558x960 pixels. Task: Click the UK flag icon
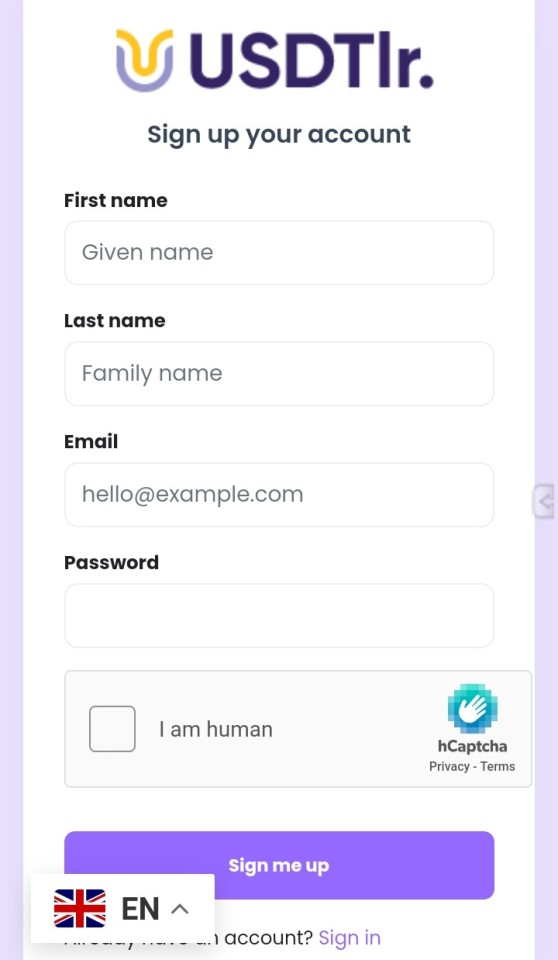click(x=80, y=909)
